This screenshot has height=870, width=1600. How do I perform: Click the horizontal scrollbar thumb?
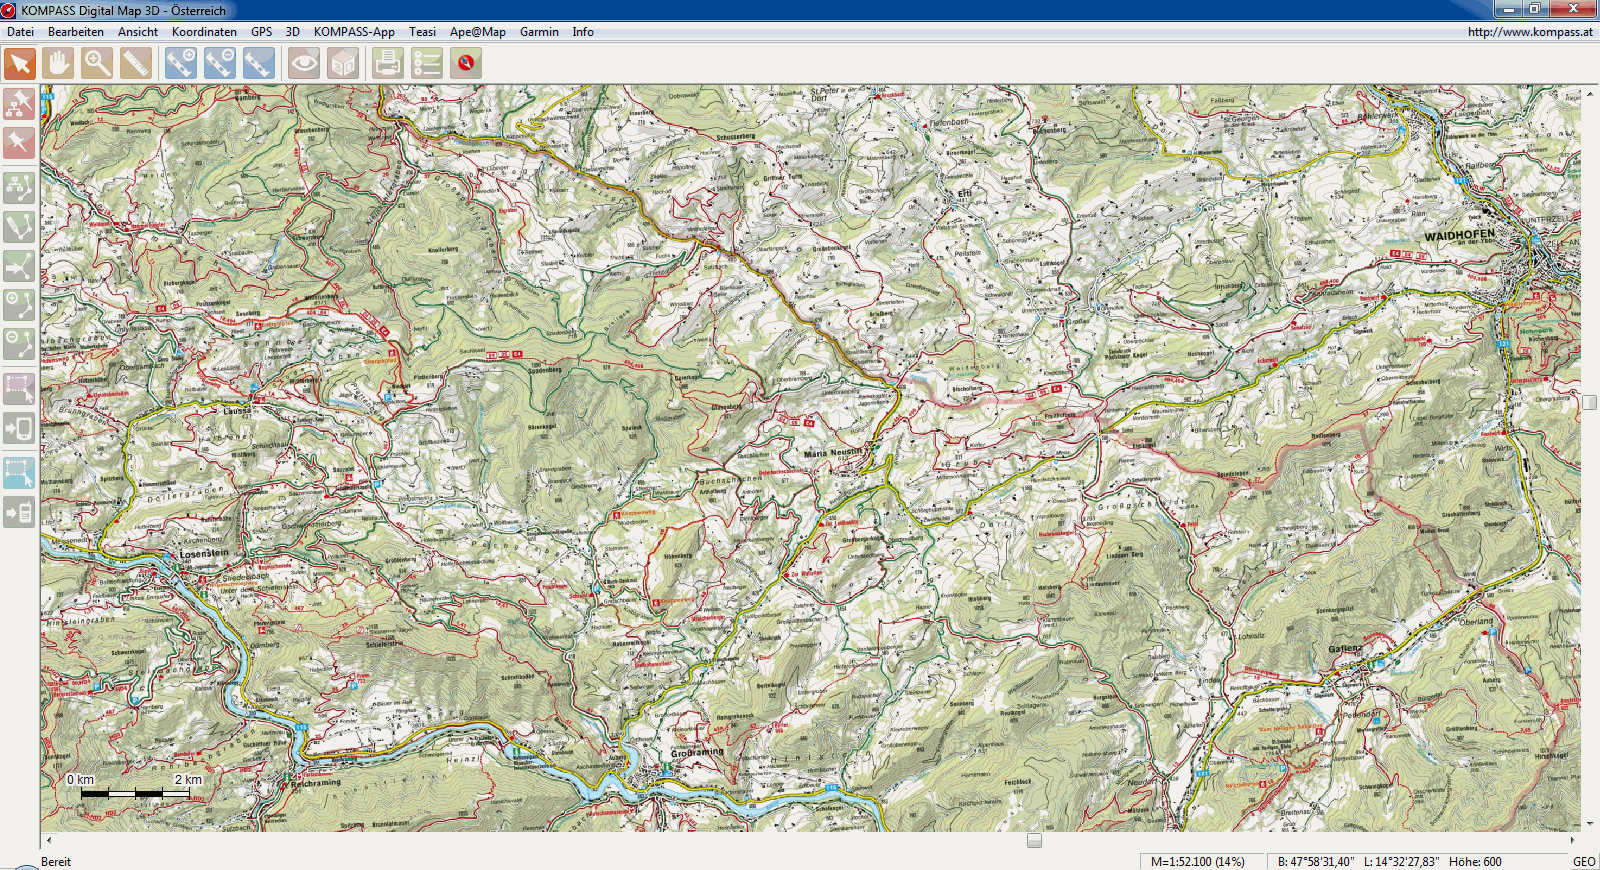click(1034, 841)
